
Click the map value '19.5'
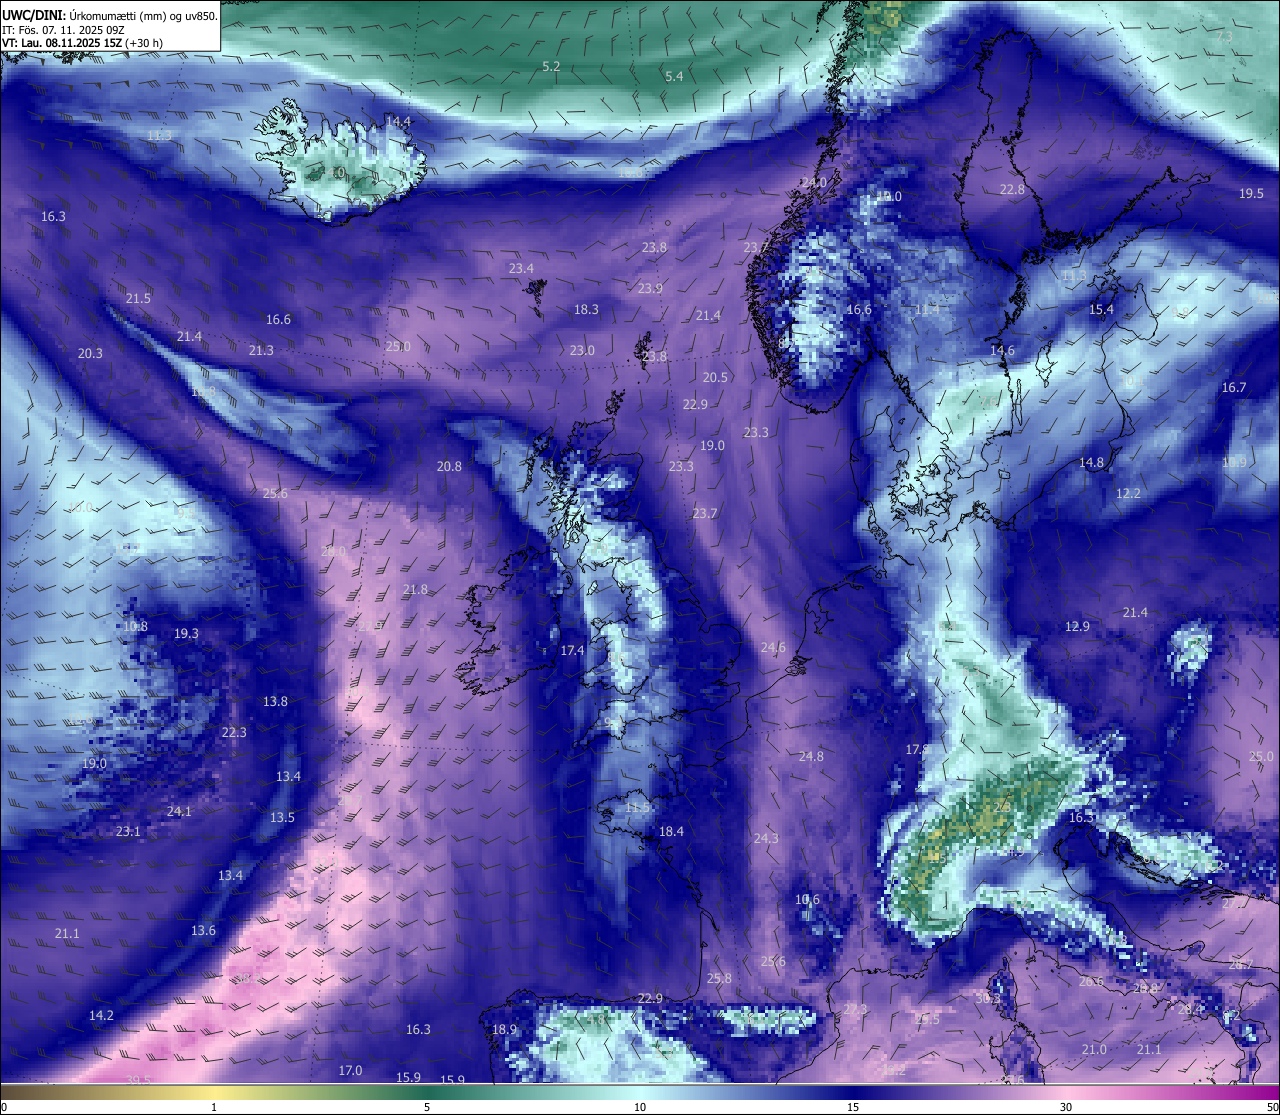(1251, 193)
